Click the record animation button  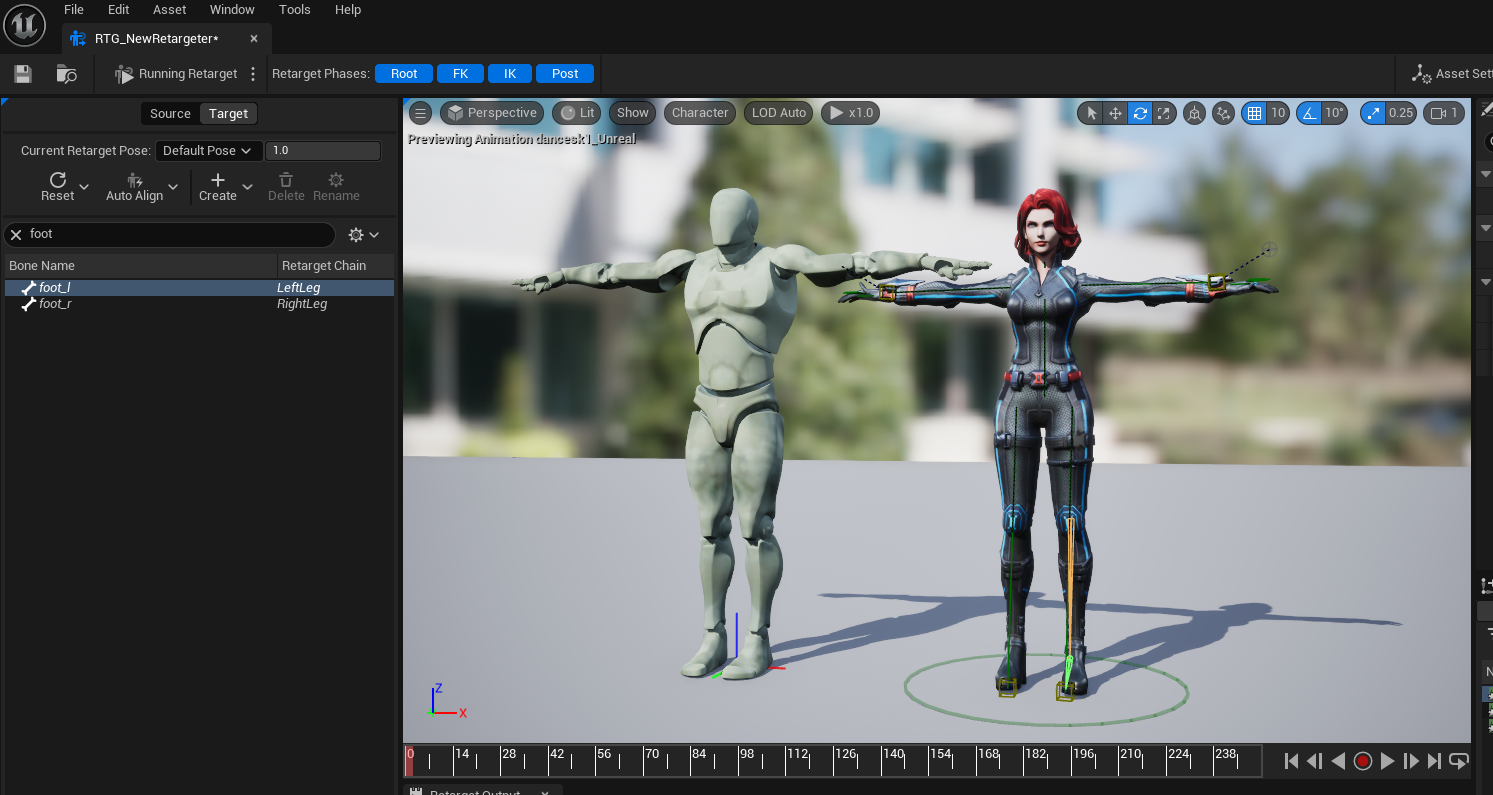(x=1362, y=761)
